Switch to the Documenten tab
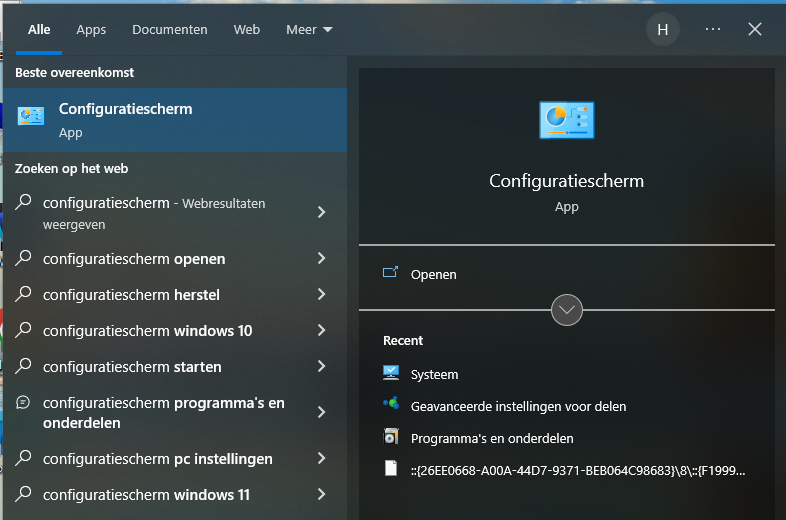 tap(169, 30)
